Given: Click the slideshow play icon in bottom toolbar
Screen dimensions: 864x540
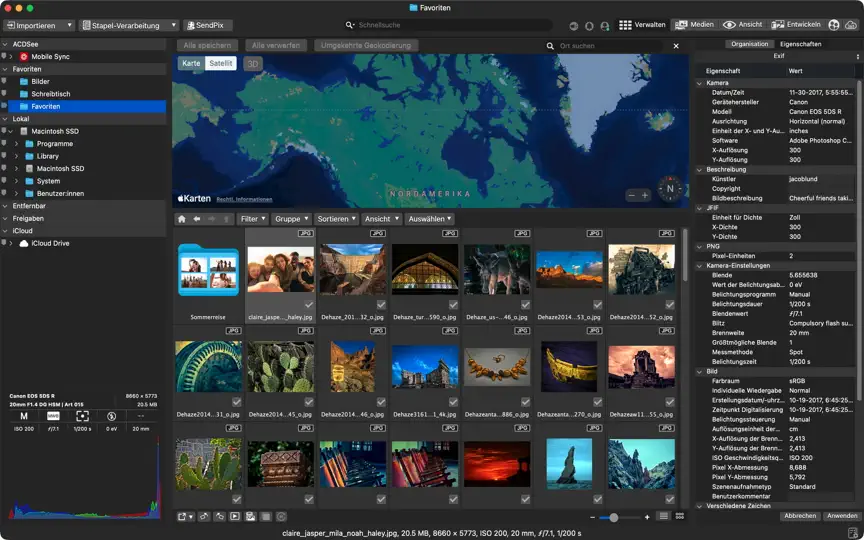Looking at the screenshot, I should (x=235, y=516).
